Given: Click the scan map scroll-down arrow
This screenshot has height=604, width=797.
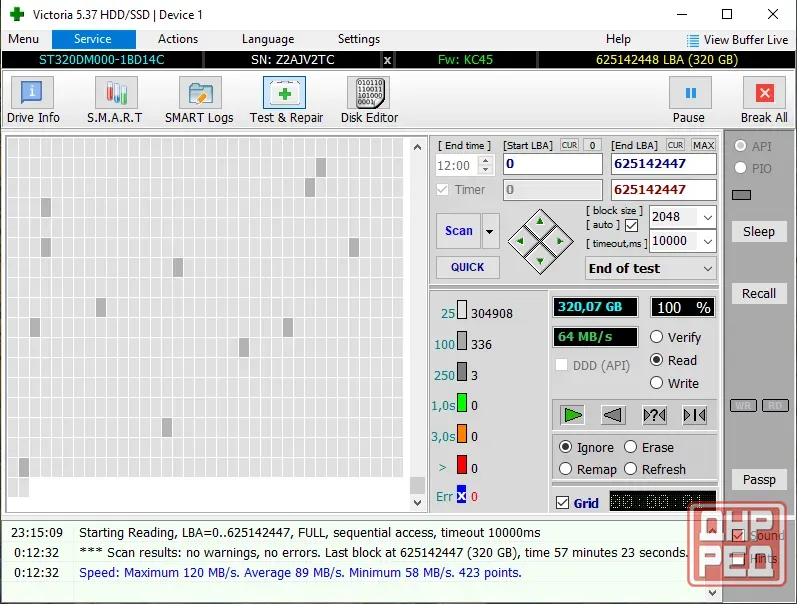Looking at the screenshot, I should click(417, 503).
